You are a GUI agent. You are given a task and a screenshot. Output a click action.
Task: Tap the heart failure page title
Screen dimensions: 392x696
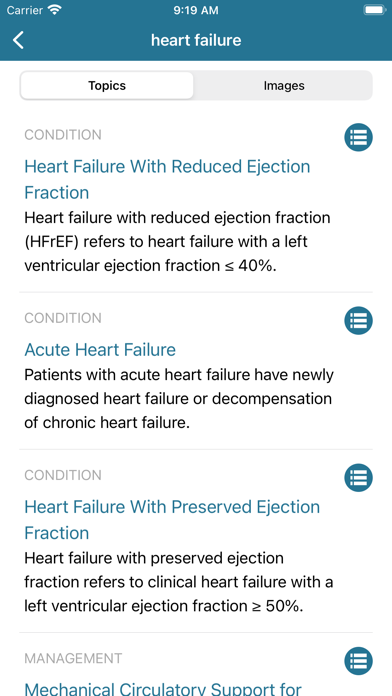[x=196, y=40]
